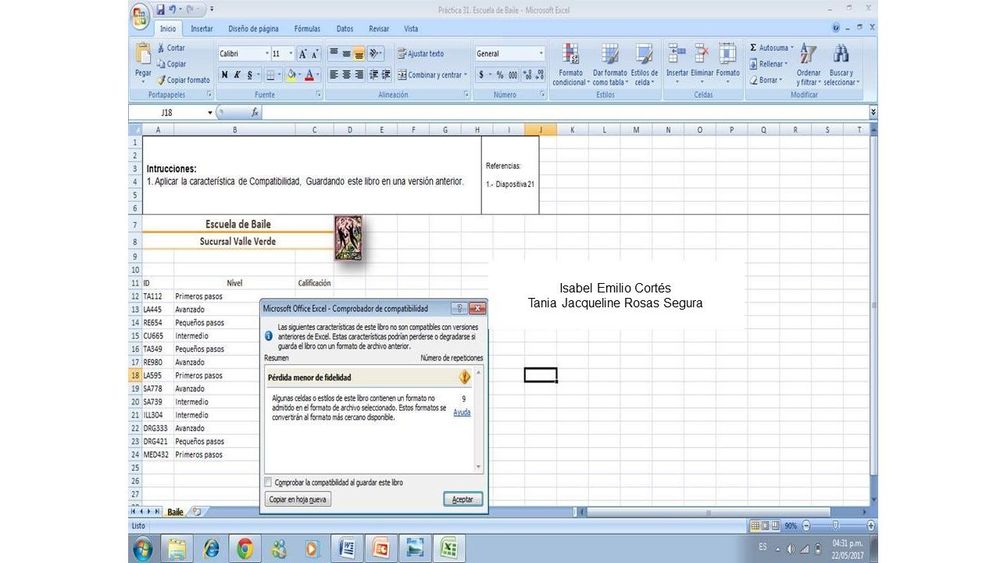Click the Office round button
The height and width of the screenshot is (563, 1000).
pyautogui.click(x=141, y=15)
